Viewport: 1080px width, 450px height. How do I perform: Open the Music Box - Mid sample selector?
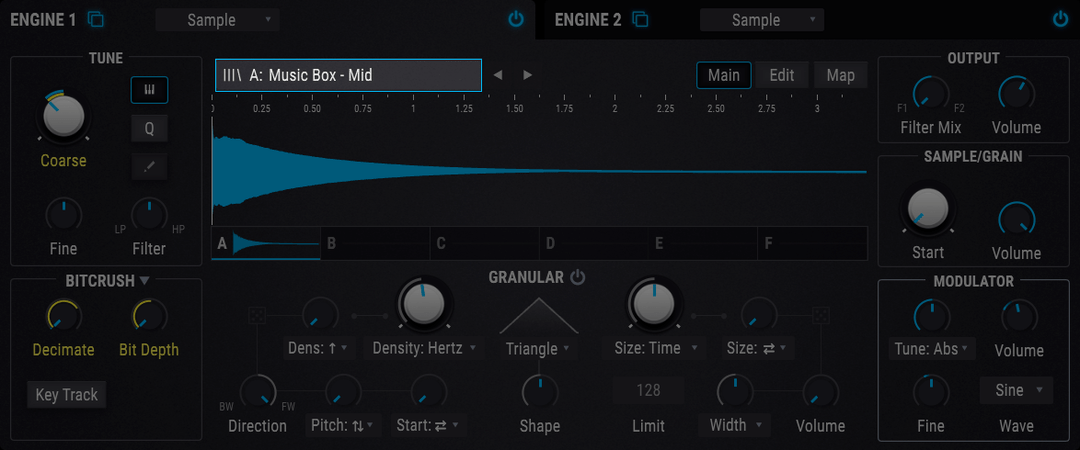[x=349, y=75]
